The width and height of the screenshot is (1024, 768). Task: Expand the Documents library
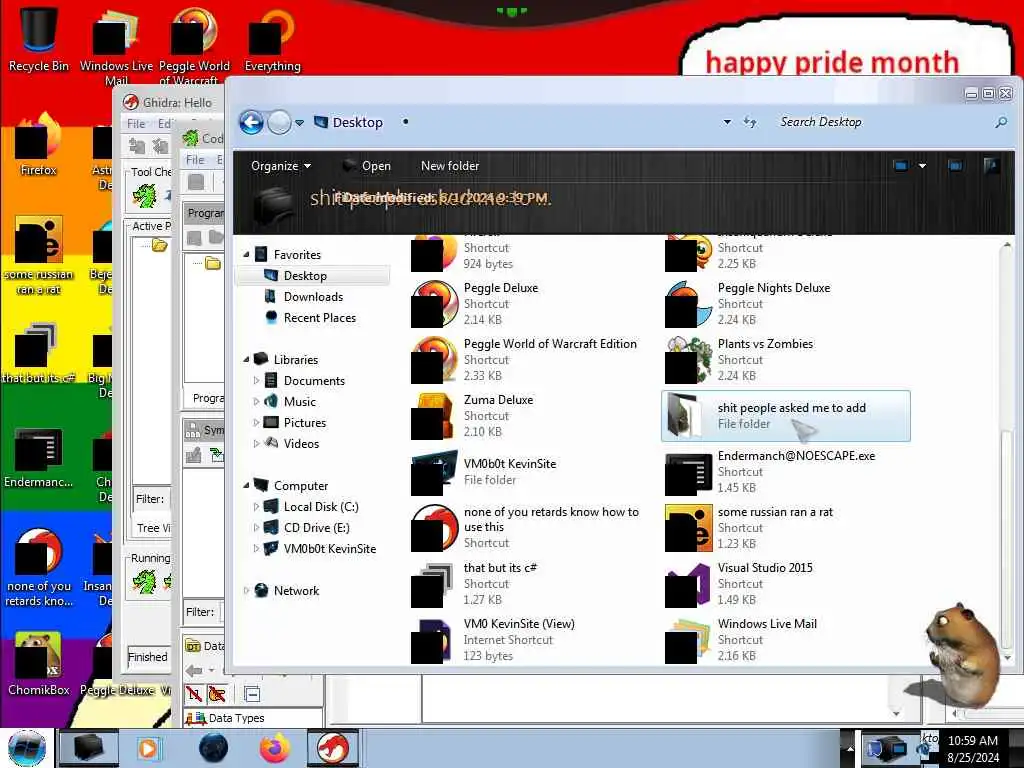coord(256,381)
